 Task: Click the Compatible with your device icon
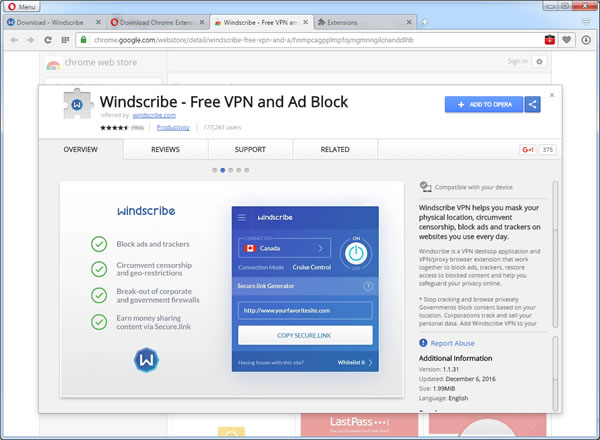tap(426, 187)
